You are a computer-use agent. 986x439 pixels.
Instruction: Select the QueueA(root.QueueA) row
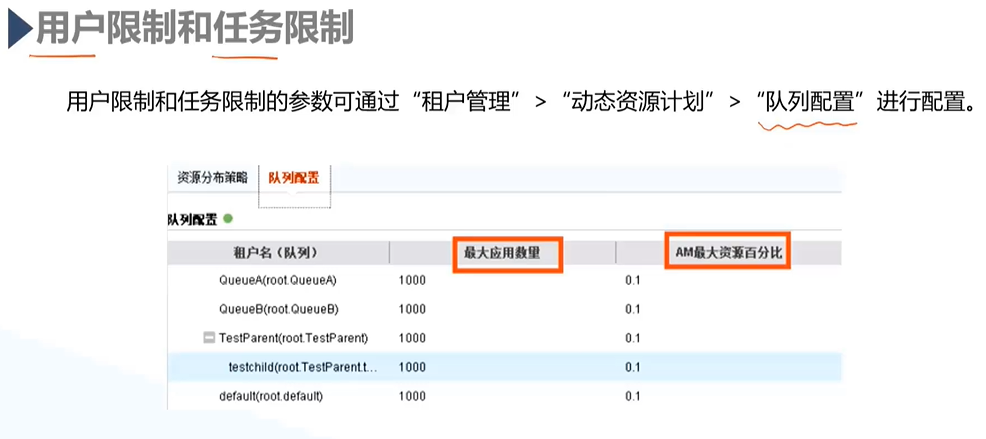[x=504, y=281]
